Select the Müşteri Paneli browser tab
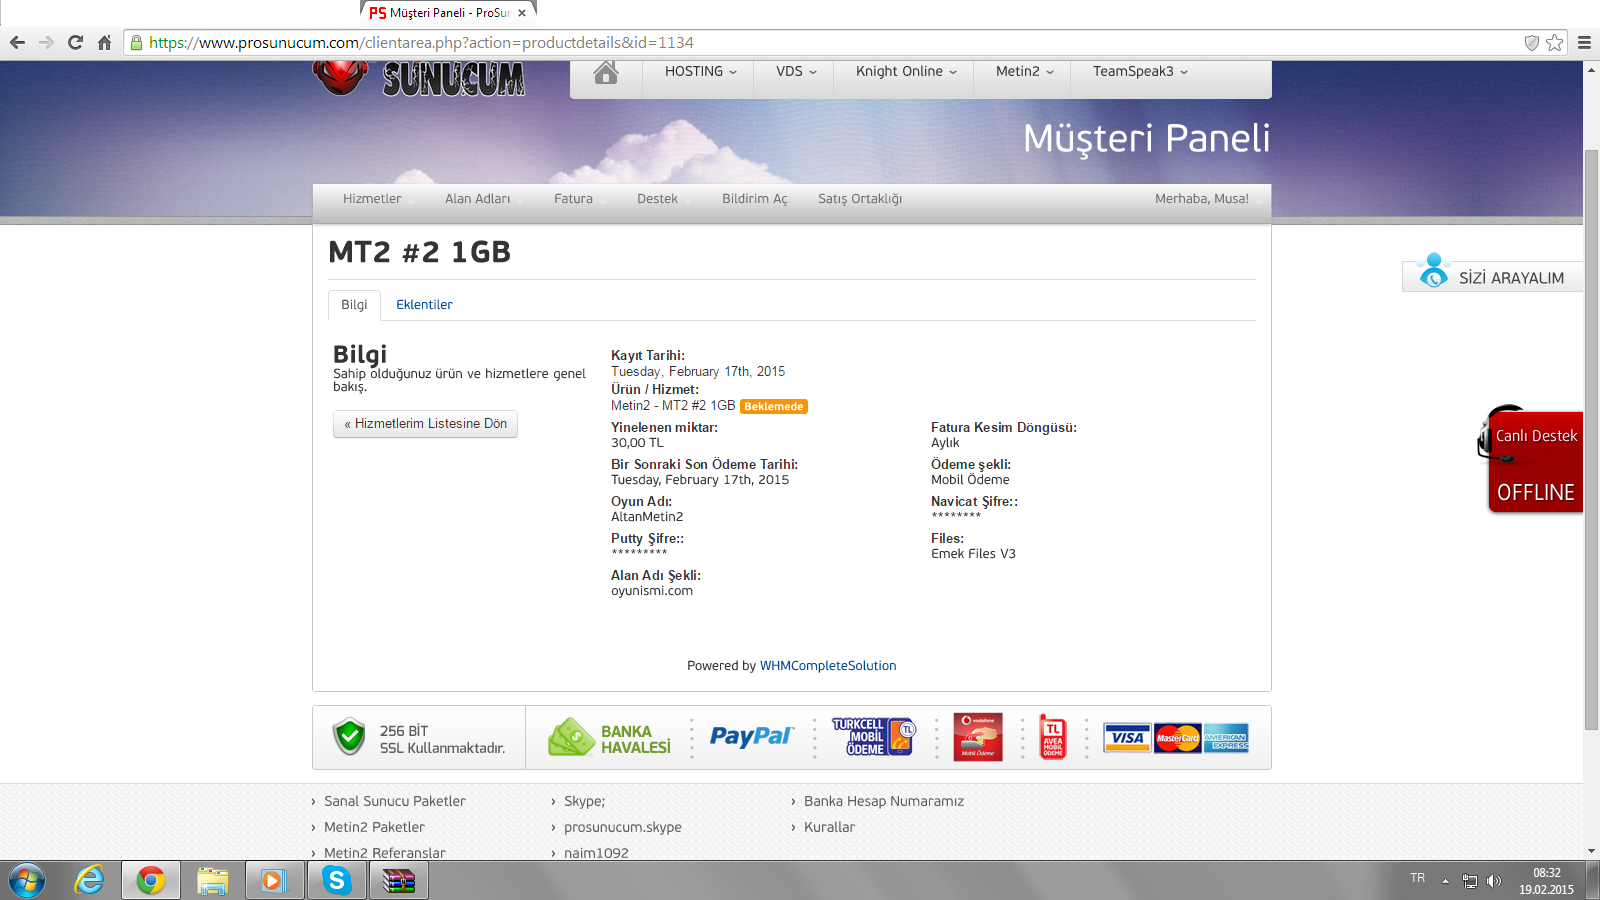Viewport: 1600px width, 900px height. [448, 13]
